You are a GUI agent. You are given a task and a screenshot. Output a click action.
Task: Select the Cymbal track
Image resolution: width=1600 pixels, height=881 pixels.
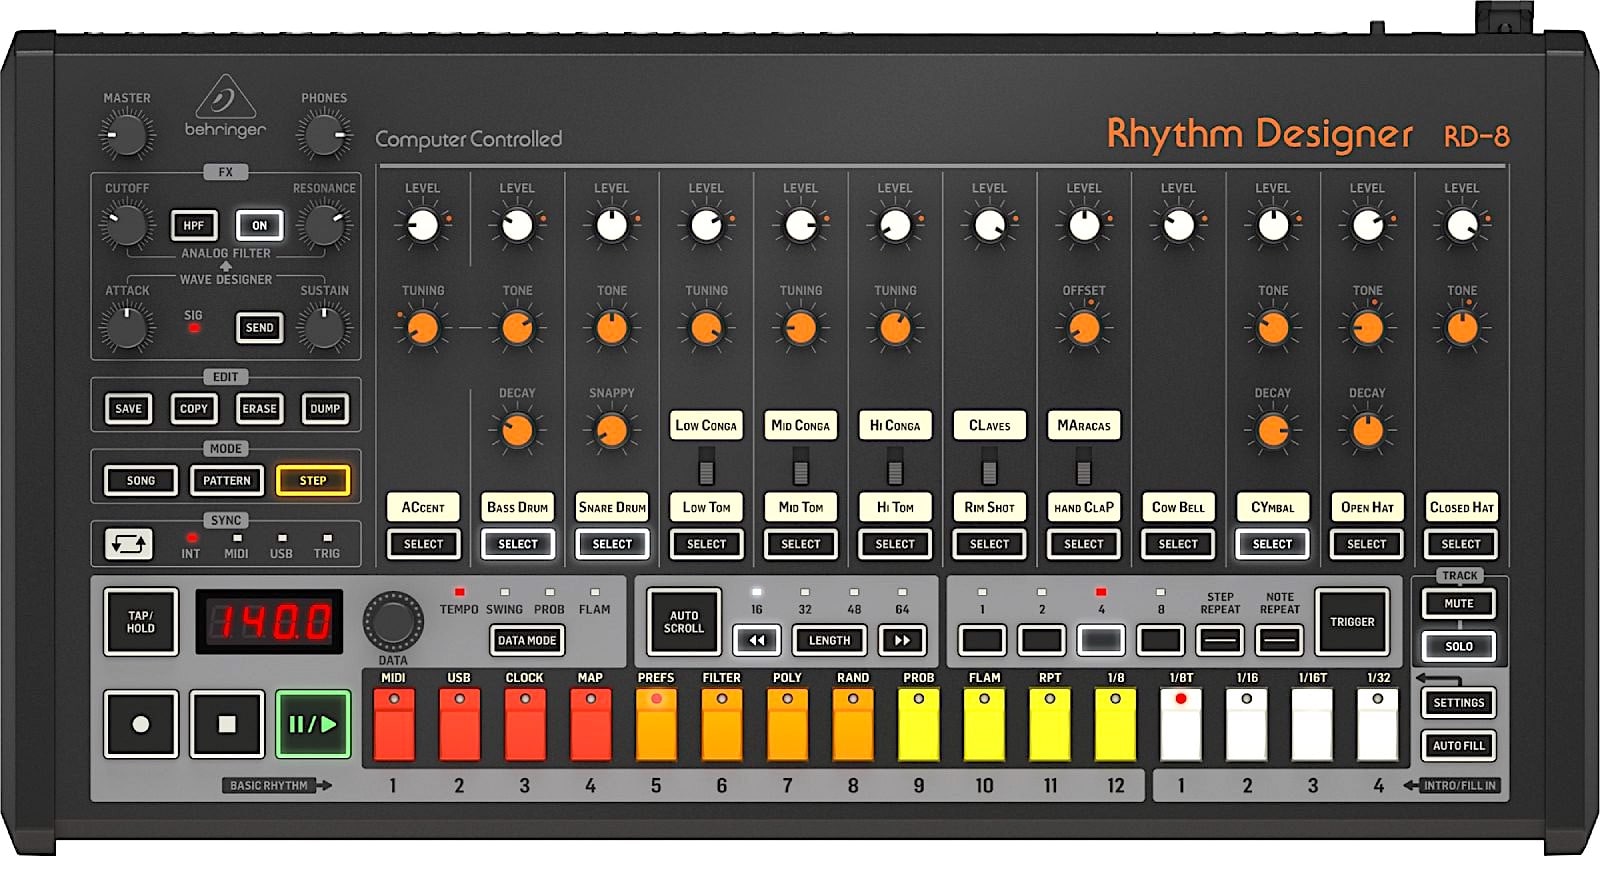coord(1272,544)
